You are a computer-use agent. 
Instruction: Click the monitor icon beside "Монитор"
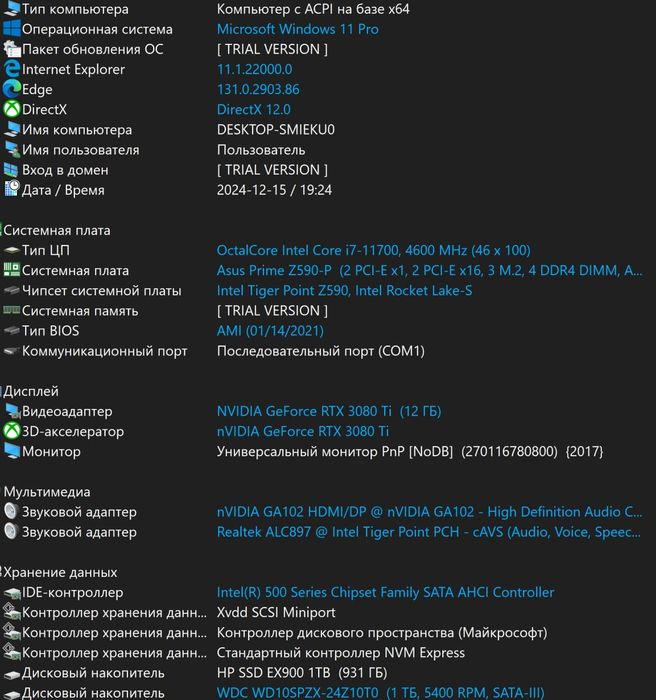(12, 451)
